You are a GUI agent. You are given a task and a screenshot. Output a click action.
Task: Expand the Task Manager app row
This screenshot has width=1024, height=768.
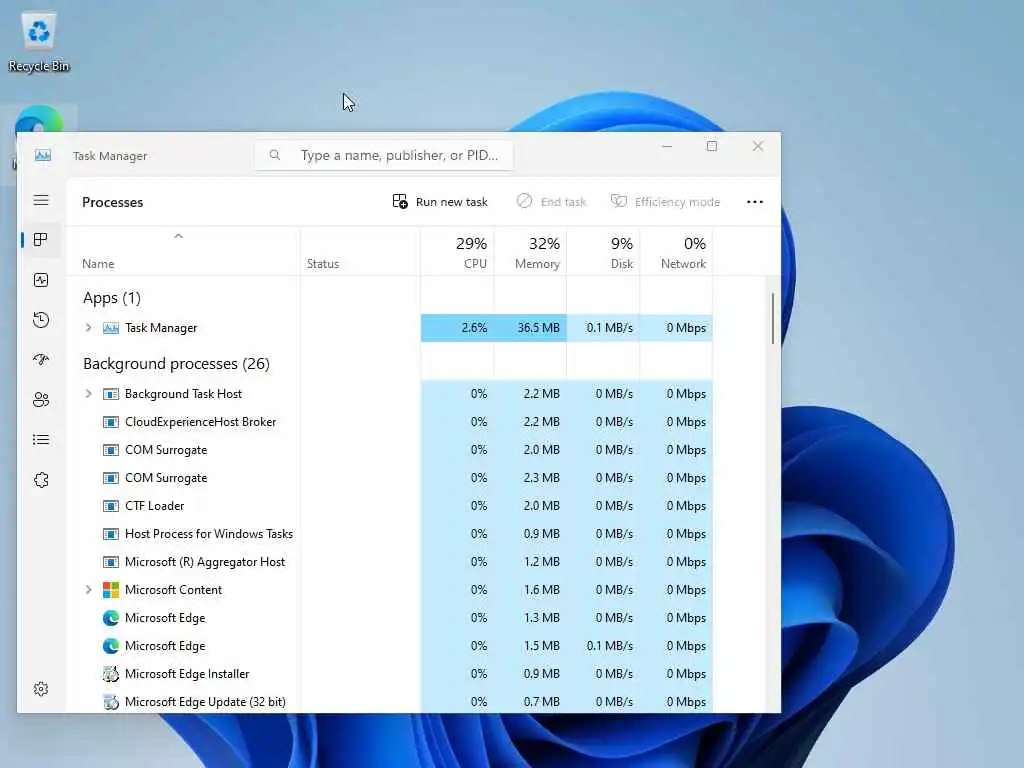pyautogui.click(x=89, y=328)
